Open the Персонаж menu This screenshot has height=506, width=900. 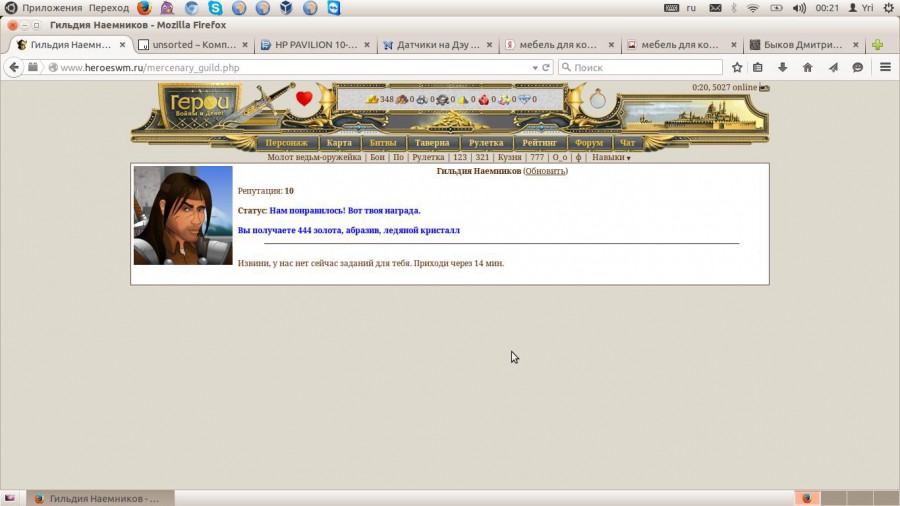(x=287, y=143)
